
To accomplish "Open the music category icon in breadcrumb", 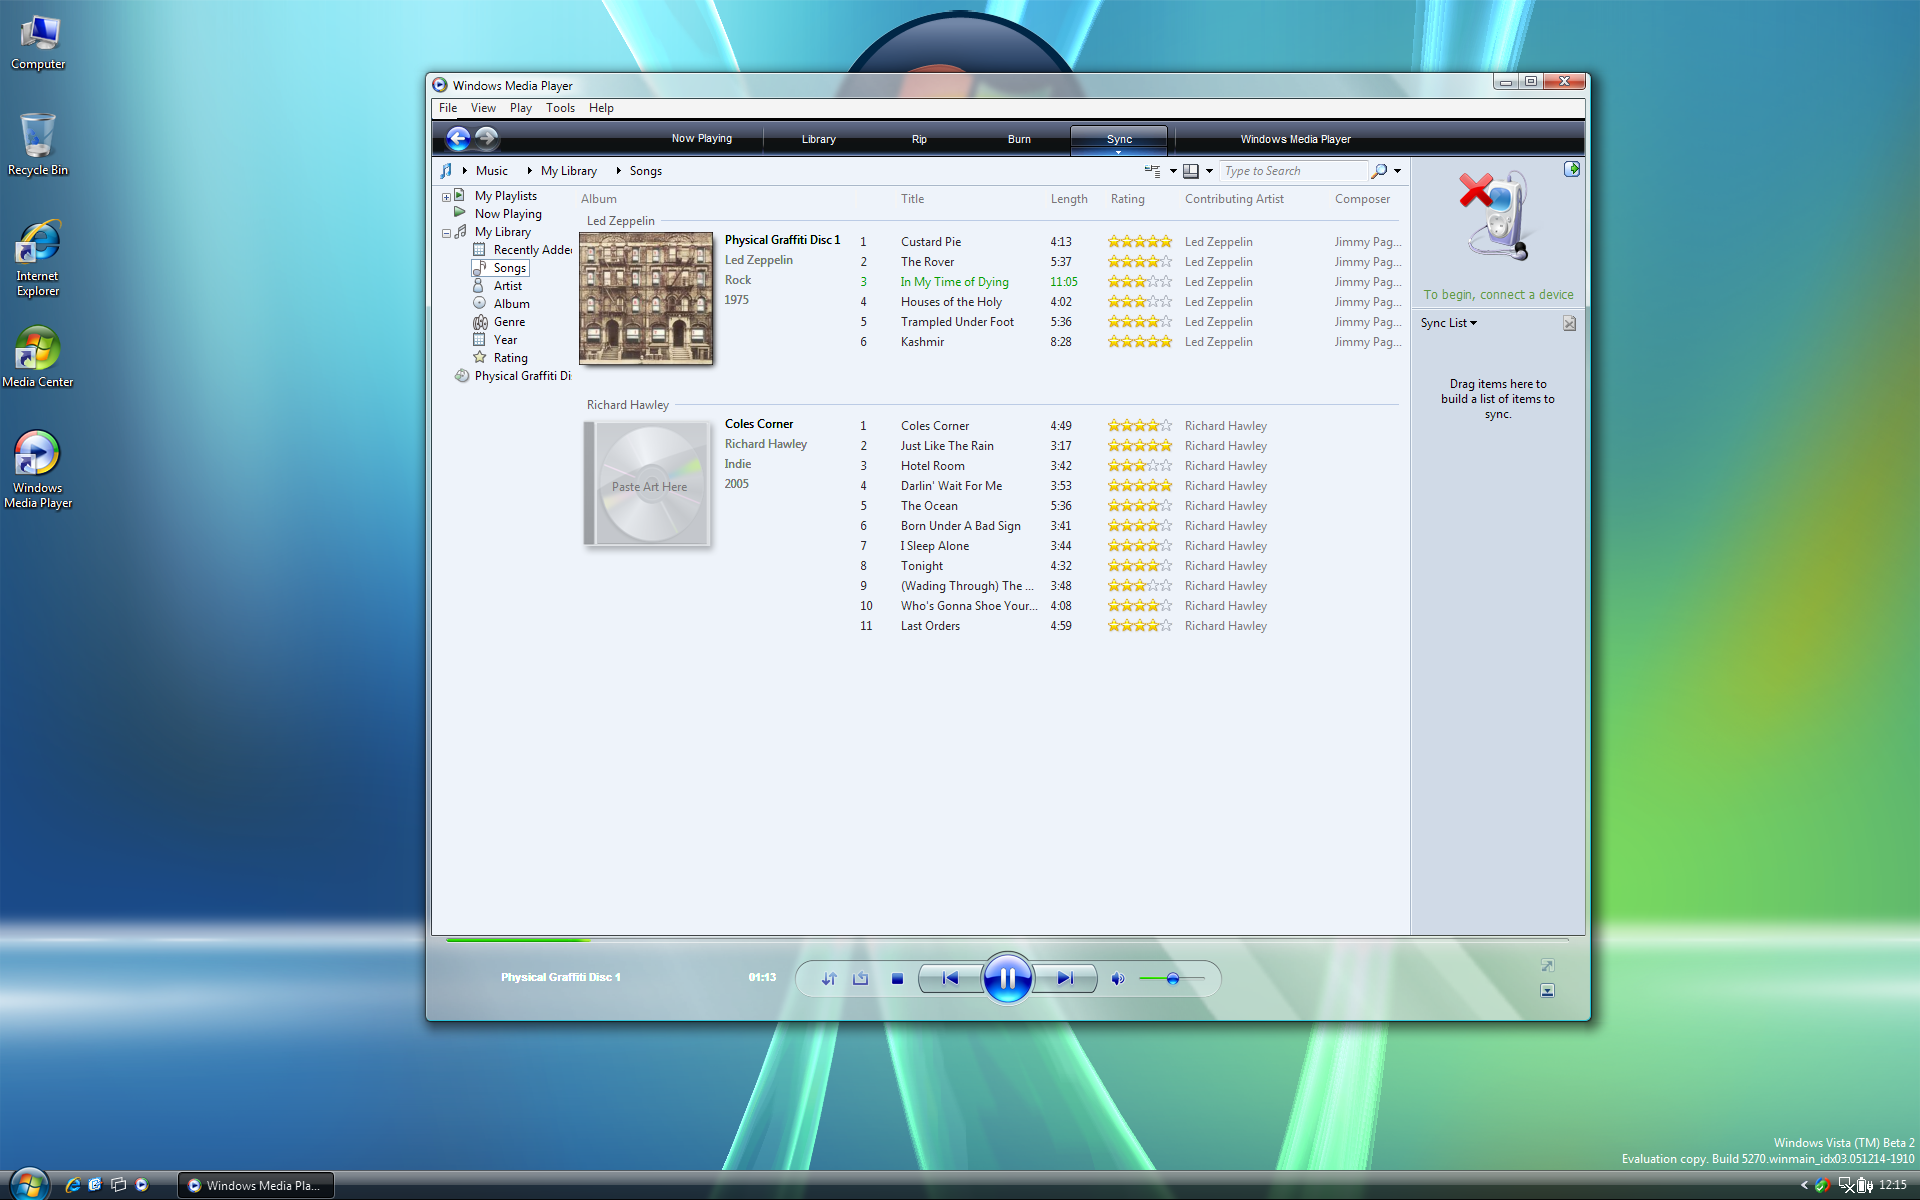I will tap(446, 171).
